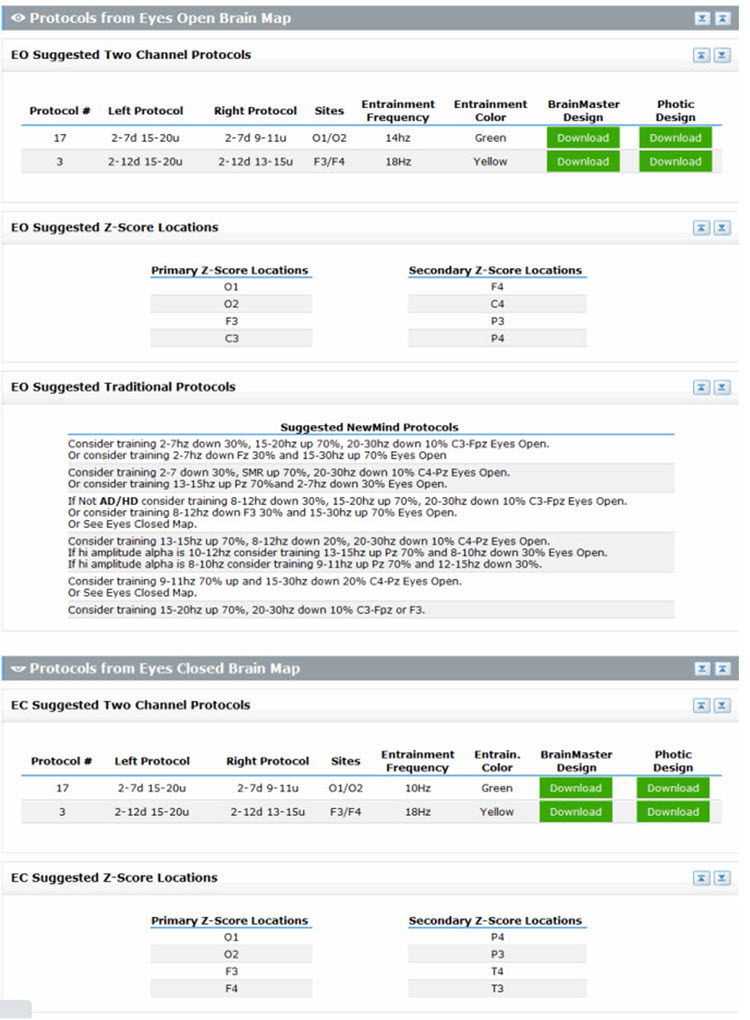The width and height of the screenshot is (750, 1020).
Task: Download BrainMaster Design for EO protocol 3
Action: tap(583, 162)
